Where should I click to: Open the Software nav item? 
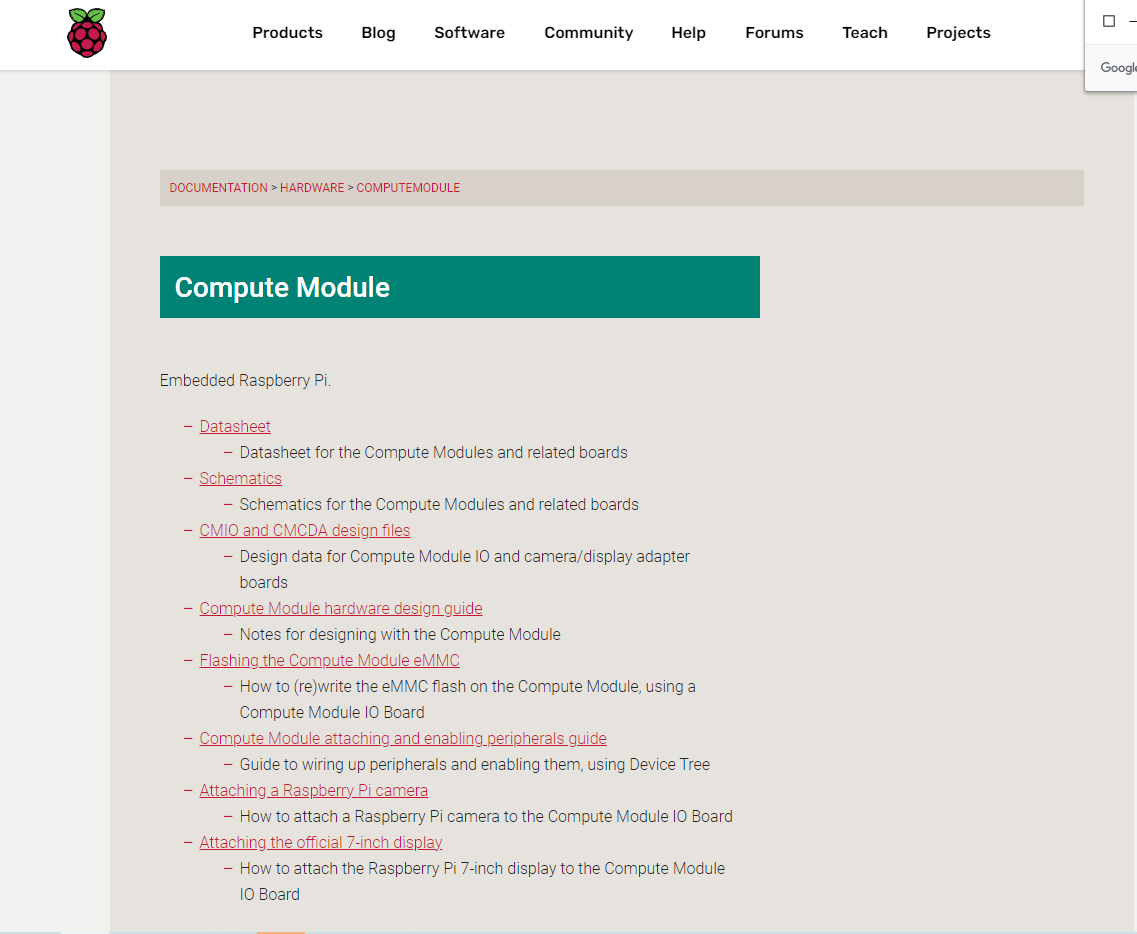[x=469, y=33]
